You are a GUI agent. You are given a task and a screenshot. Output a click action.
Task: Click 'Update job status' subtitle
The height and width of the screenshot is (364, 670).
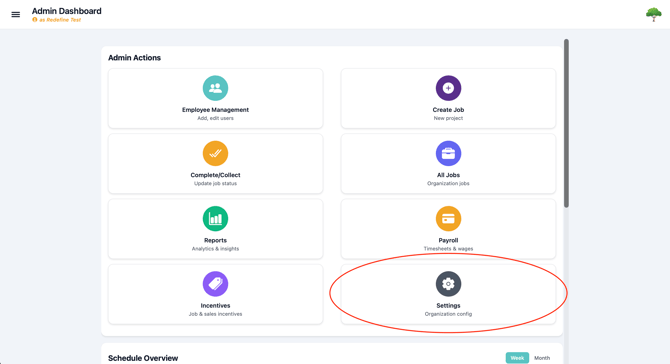click(215, 184)
